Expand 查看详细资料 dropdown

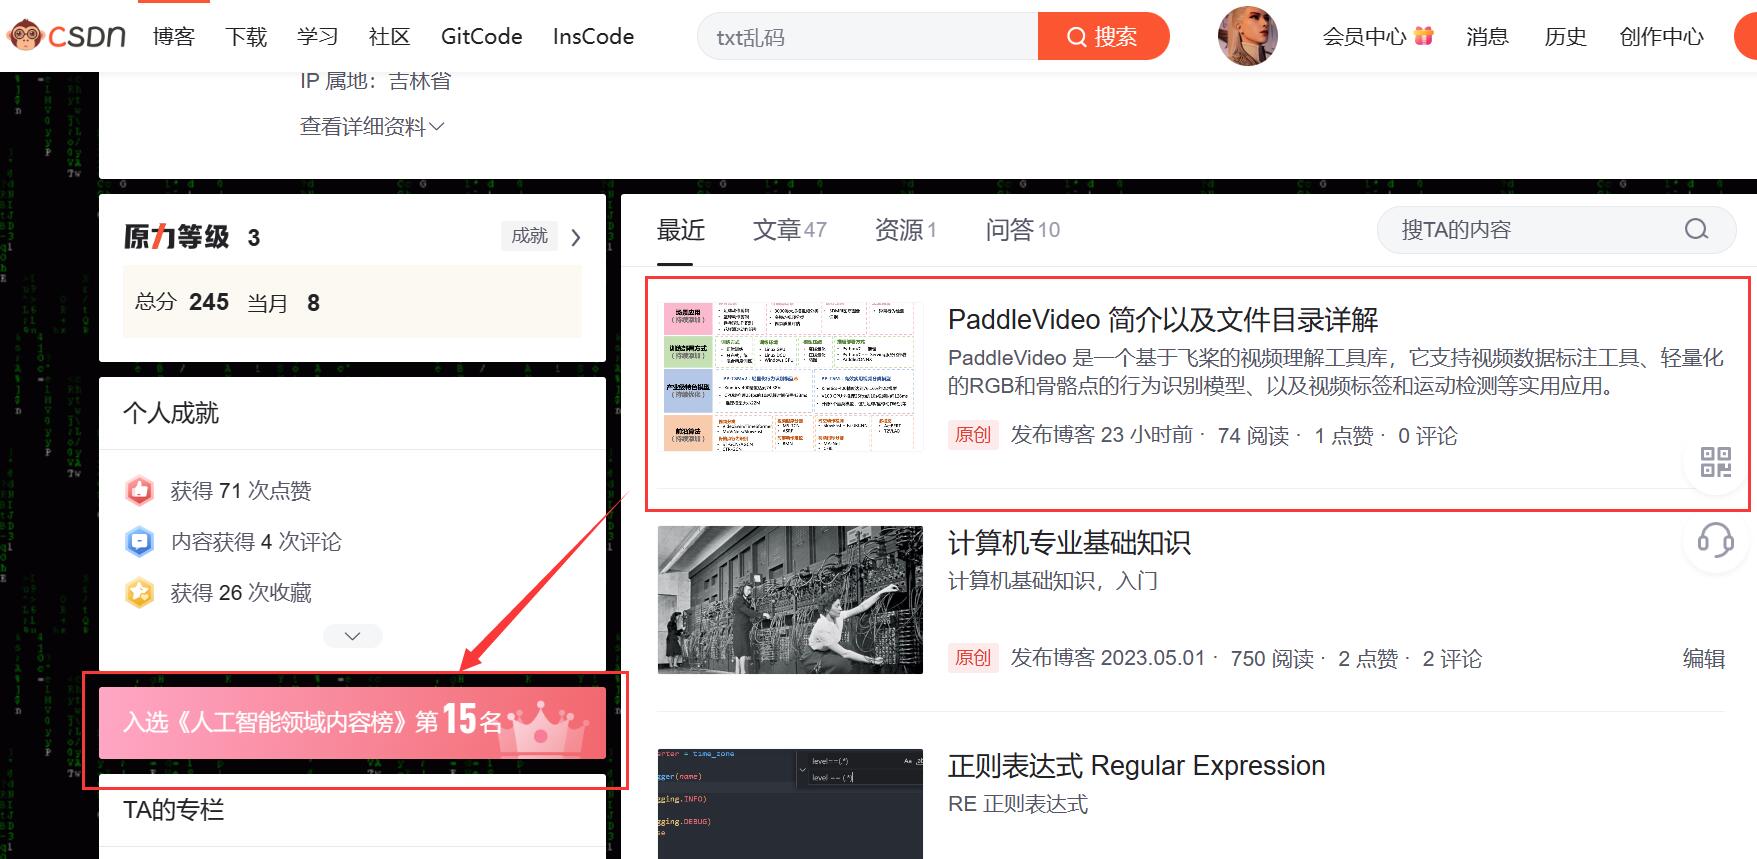pos(372,126)
